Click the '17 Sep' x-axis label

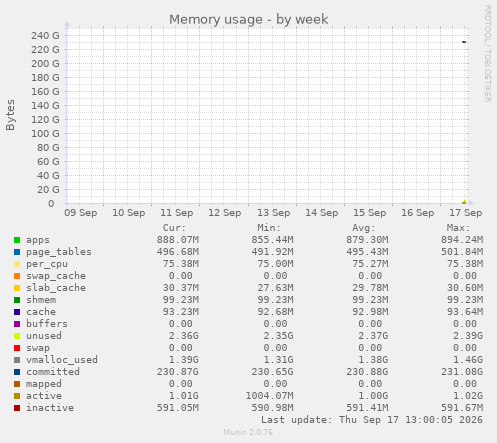coord(465,213)
